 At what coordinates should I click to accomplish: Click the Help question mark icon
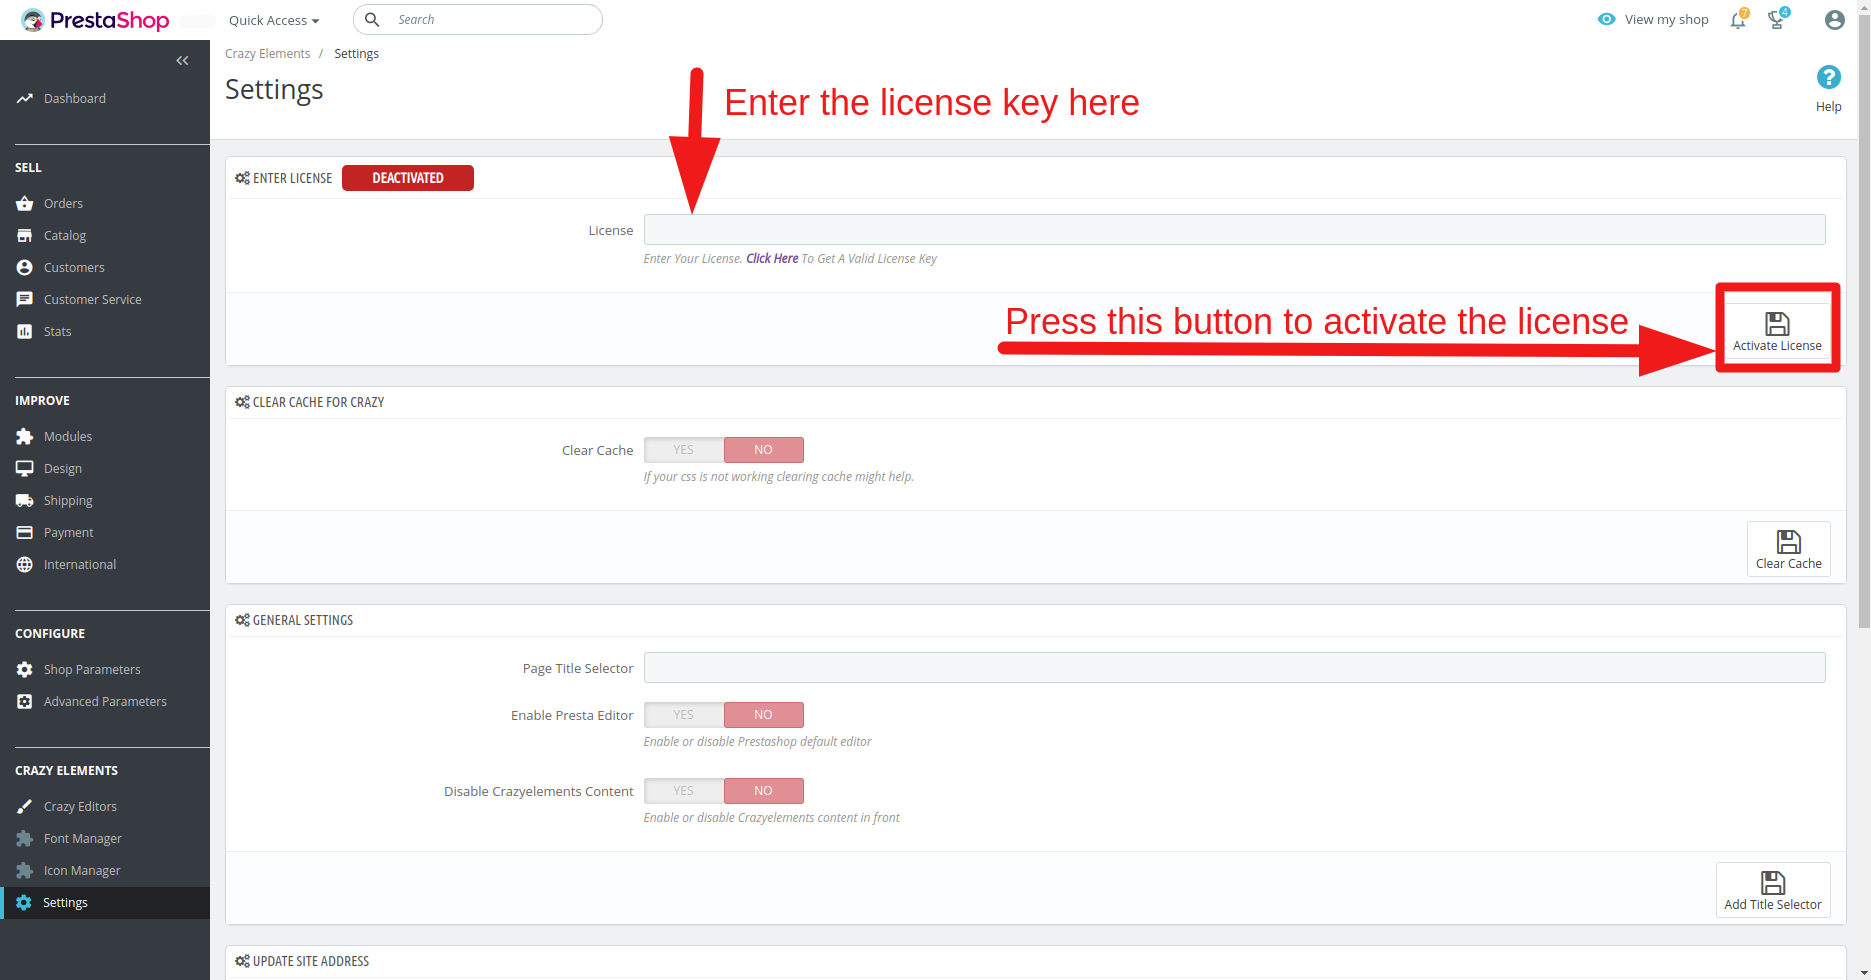(1828, 77)
